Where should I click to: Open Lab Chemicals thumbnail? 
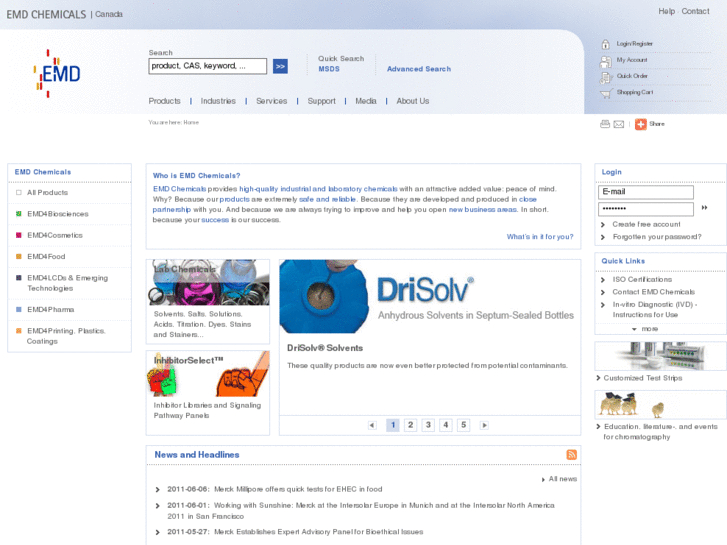[208, 282]
